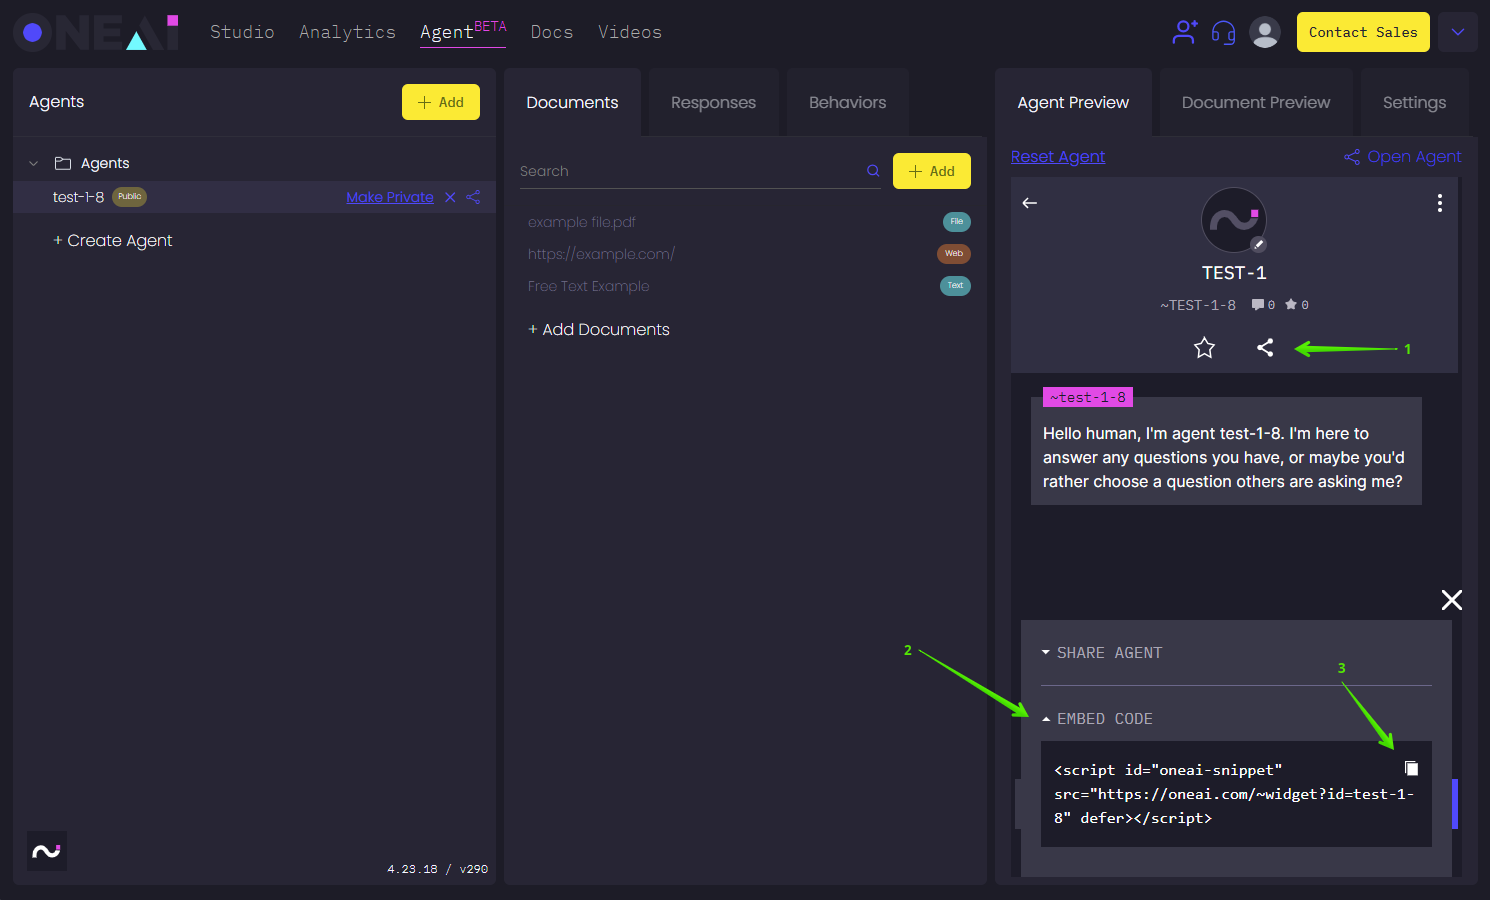This screenshot has height=900, width=1490.
Task: Click the Reset Agent link
Action: coord(1058,156)
